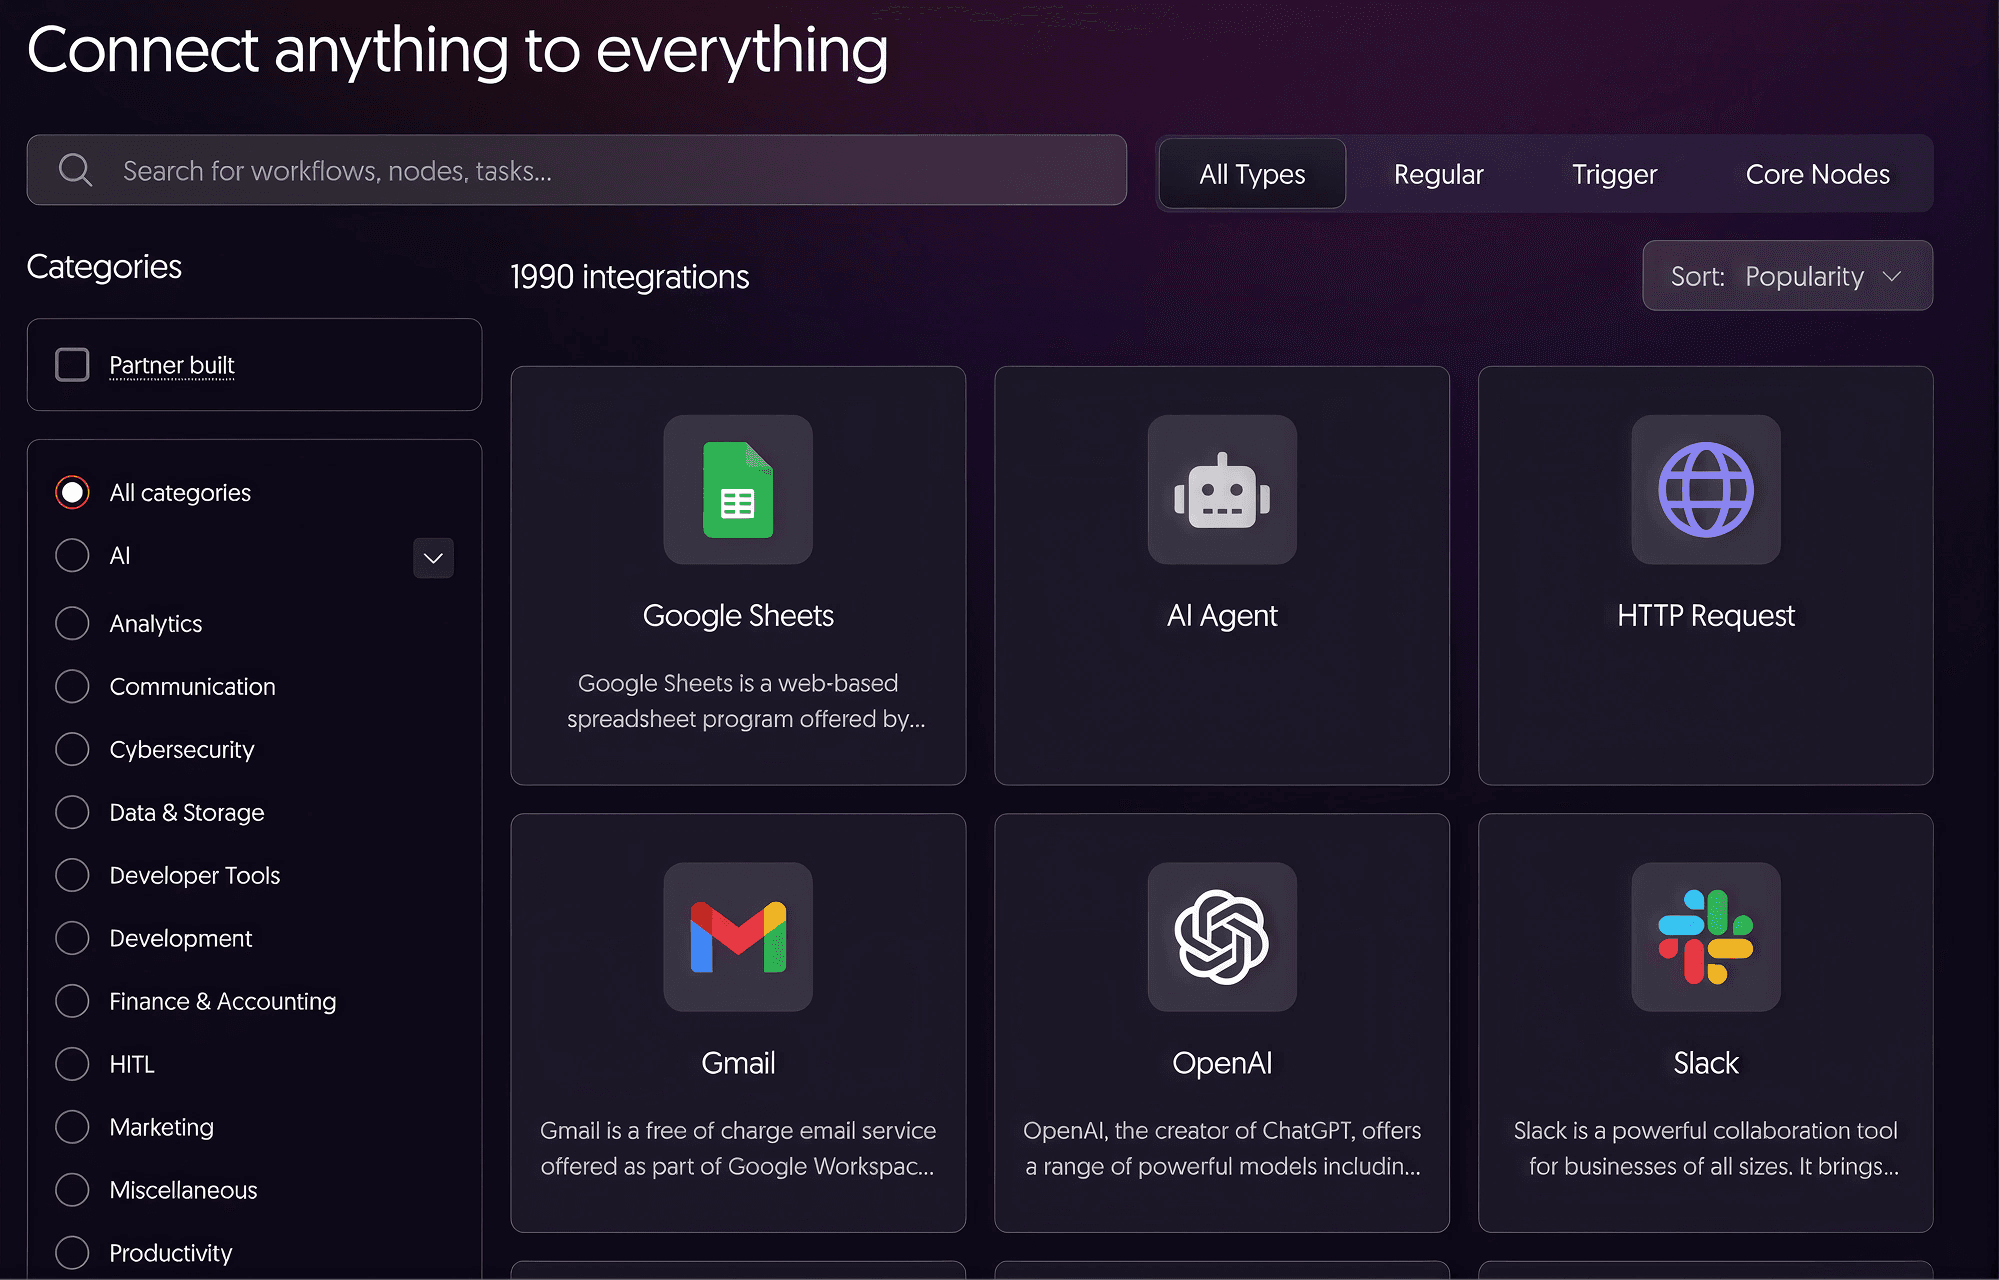Switch to the Regular tab
The image size is (1999, 1280).
click(x=1438, y=174)
